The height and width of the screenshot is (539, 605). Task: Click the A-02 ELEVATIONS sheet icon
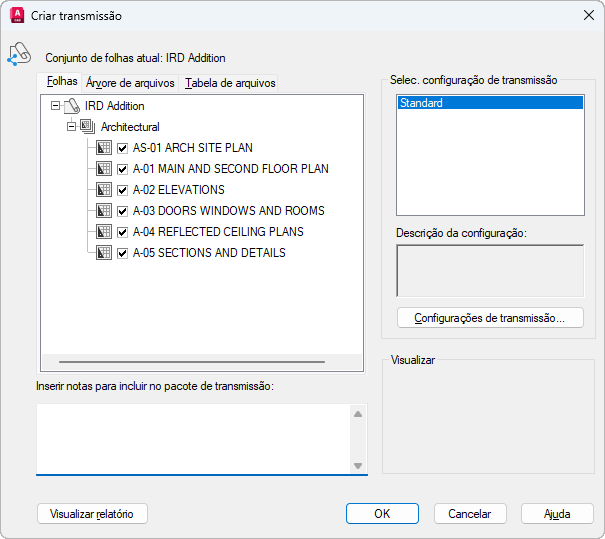pyautogui.click(x=104, y=190)
